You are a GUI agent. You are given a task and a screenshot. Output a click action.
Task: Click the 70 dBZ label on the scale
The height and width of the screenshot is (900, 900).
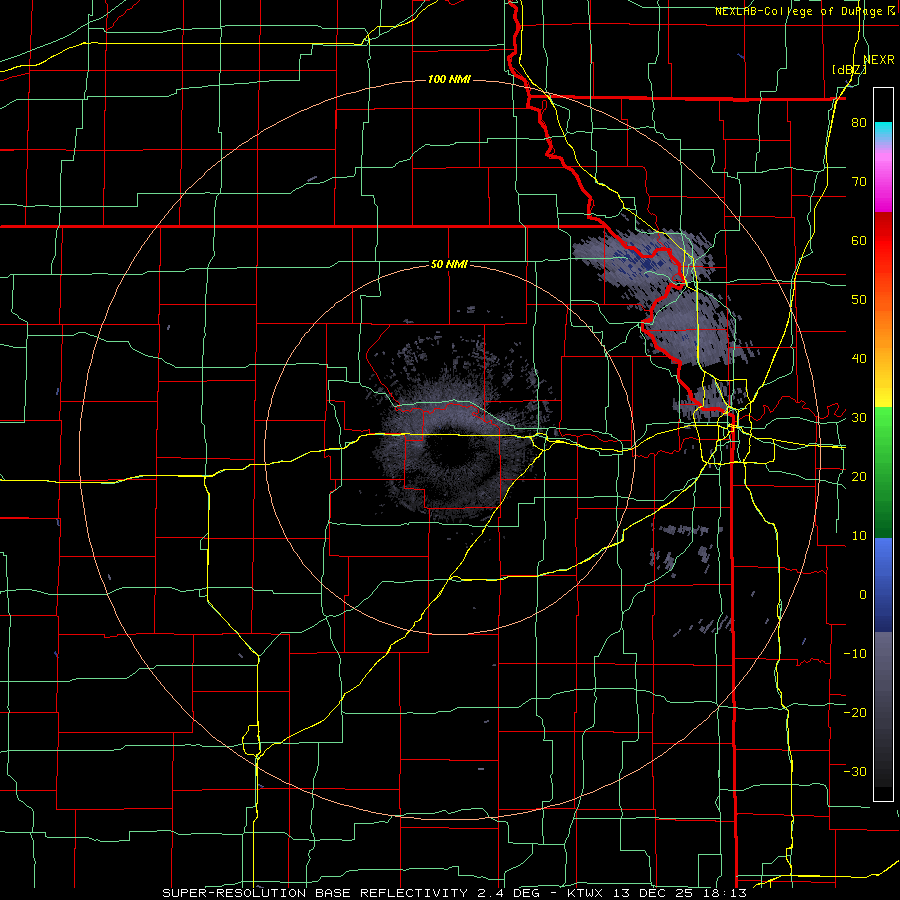859,181
